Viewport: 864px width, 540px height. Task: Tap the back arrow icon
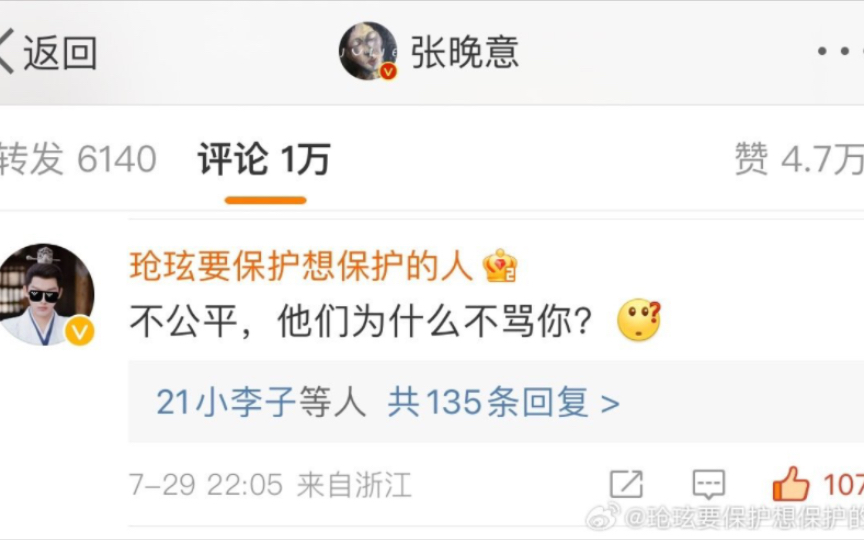[7, 52]
